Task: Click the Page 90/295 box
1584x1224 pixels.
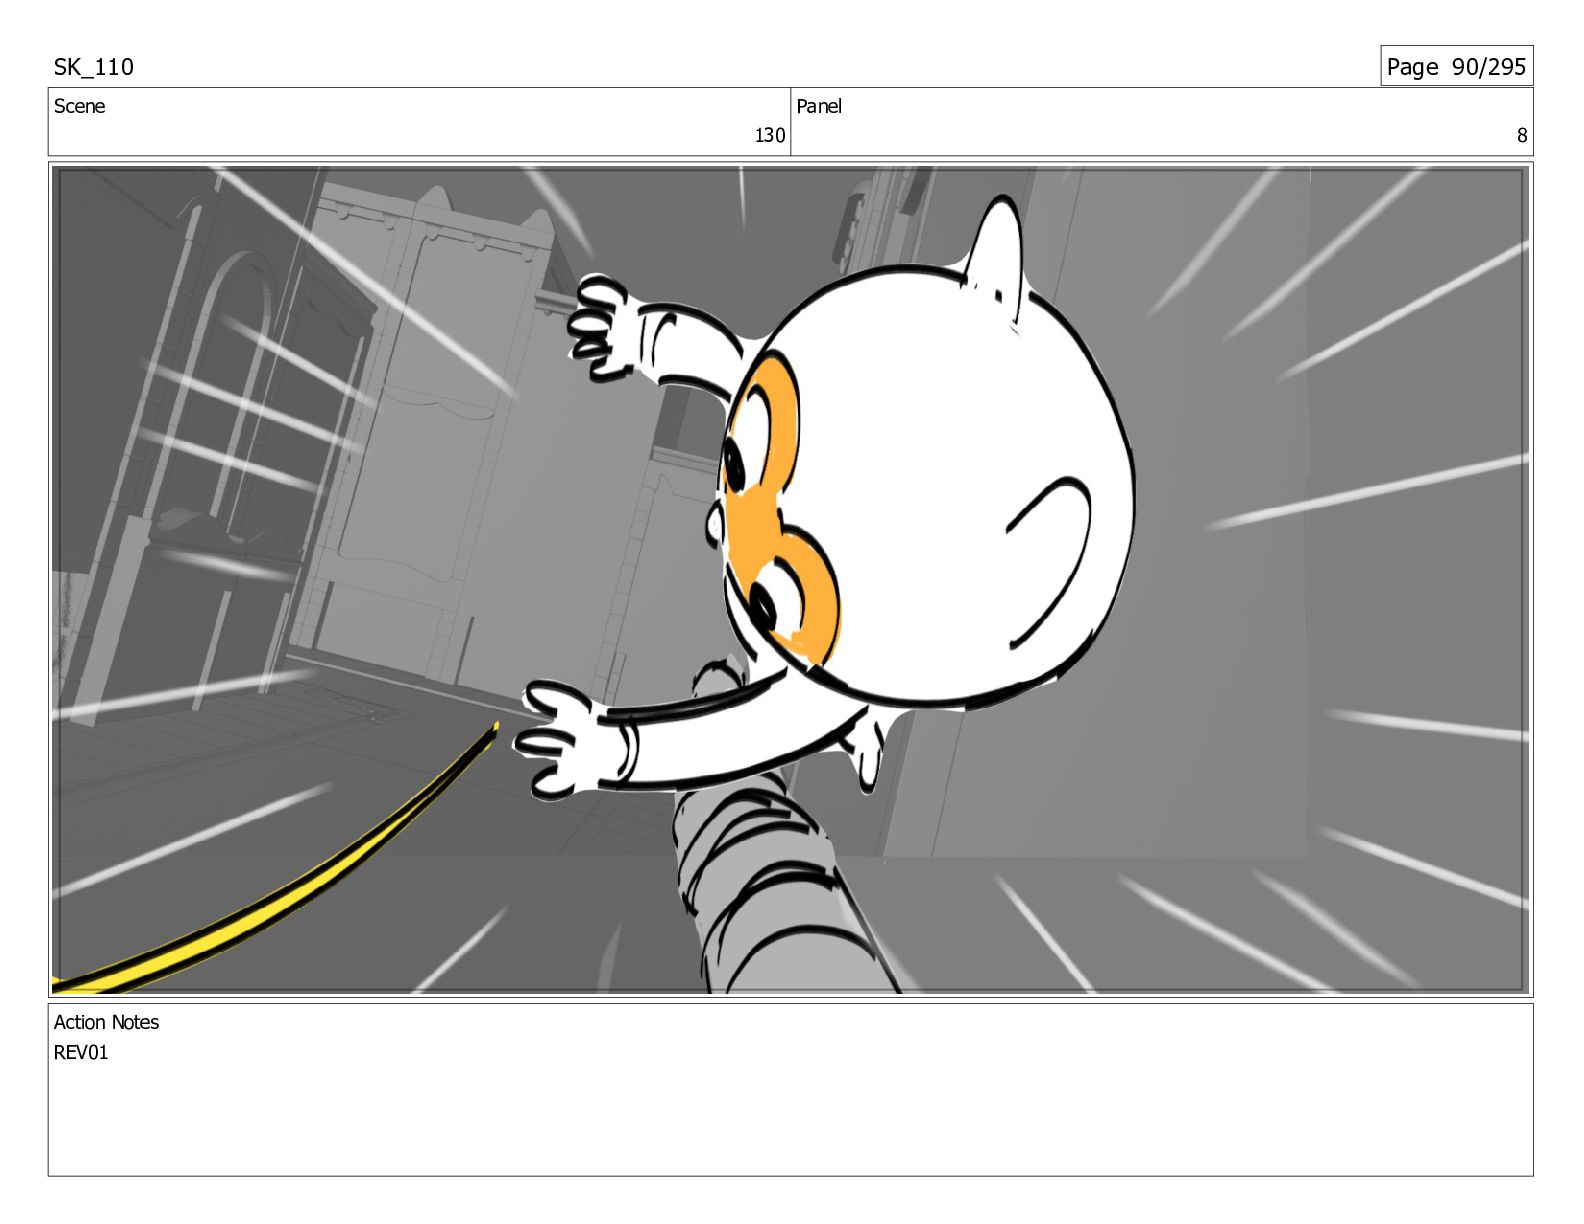Action: pyautogui.click(x=1456, y=66)
